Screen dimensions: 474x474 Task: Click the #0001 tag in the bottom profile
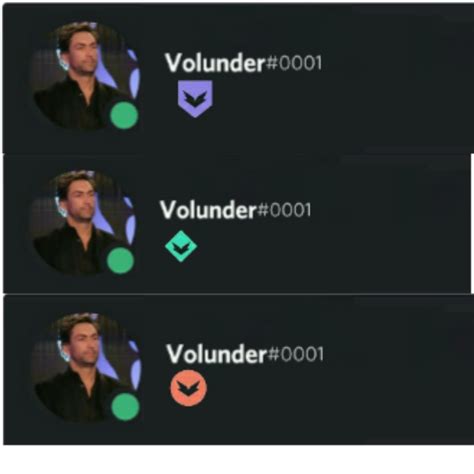point(296,354)
